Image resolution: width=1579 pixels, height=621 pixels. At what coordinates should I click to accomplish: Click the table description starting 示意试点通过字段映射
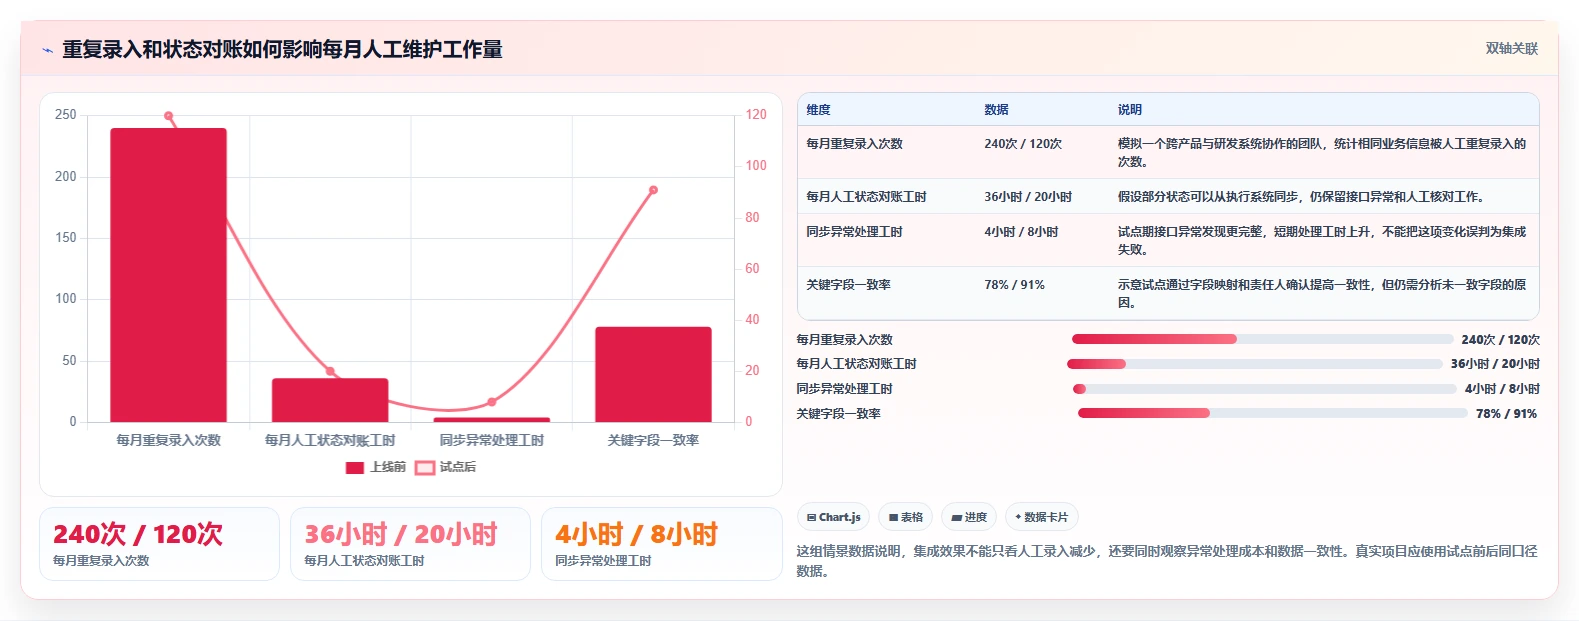click(x=1322, y=294)
